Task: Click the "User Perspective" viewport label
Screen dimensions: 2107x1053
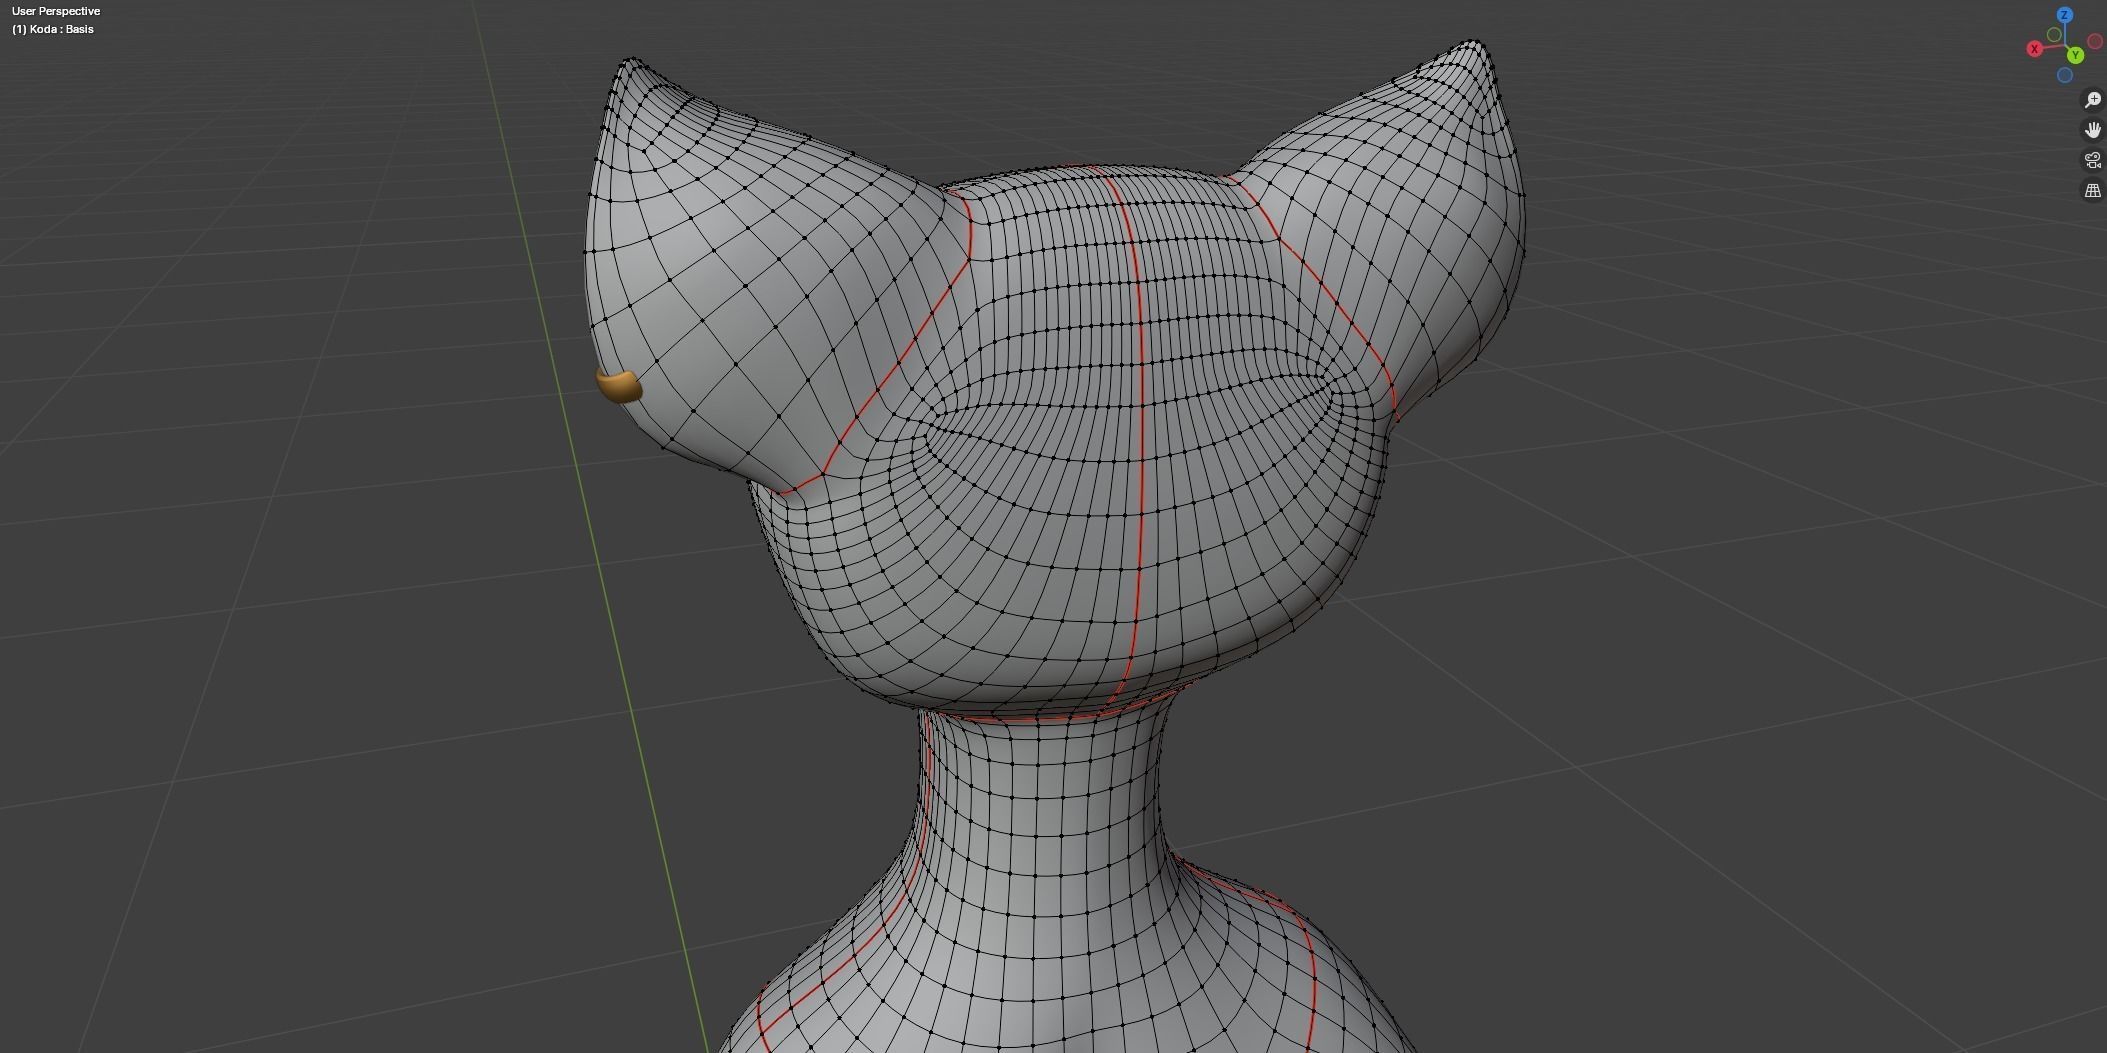Action: click(56, 11)
